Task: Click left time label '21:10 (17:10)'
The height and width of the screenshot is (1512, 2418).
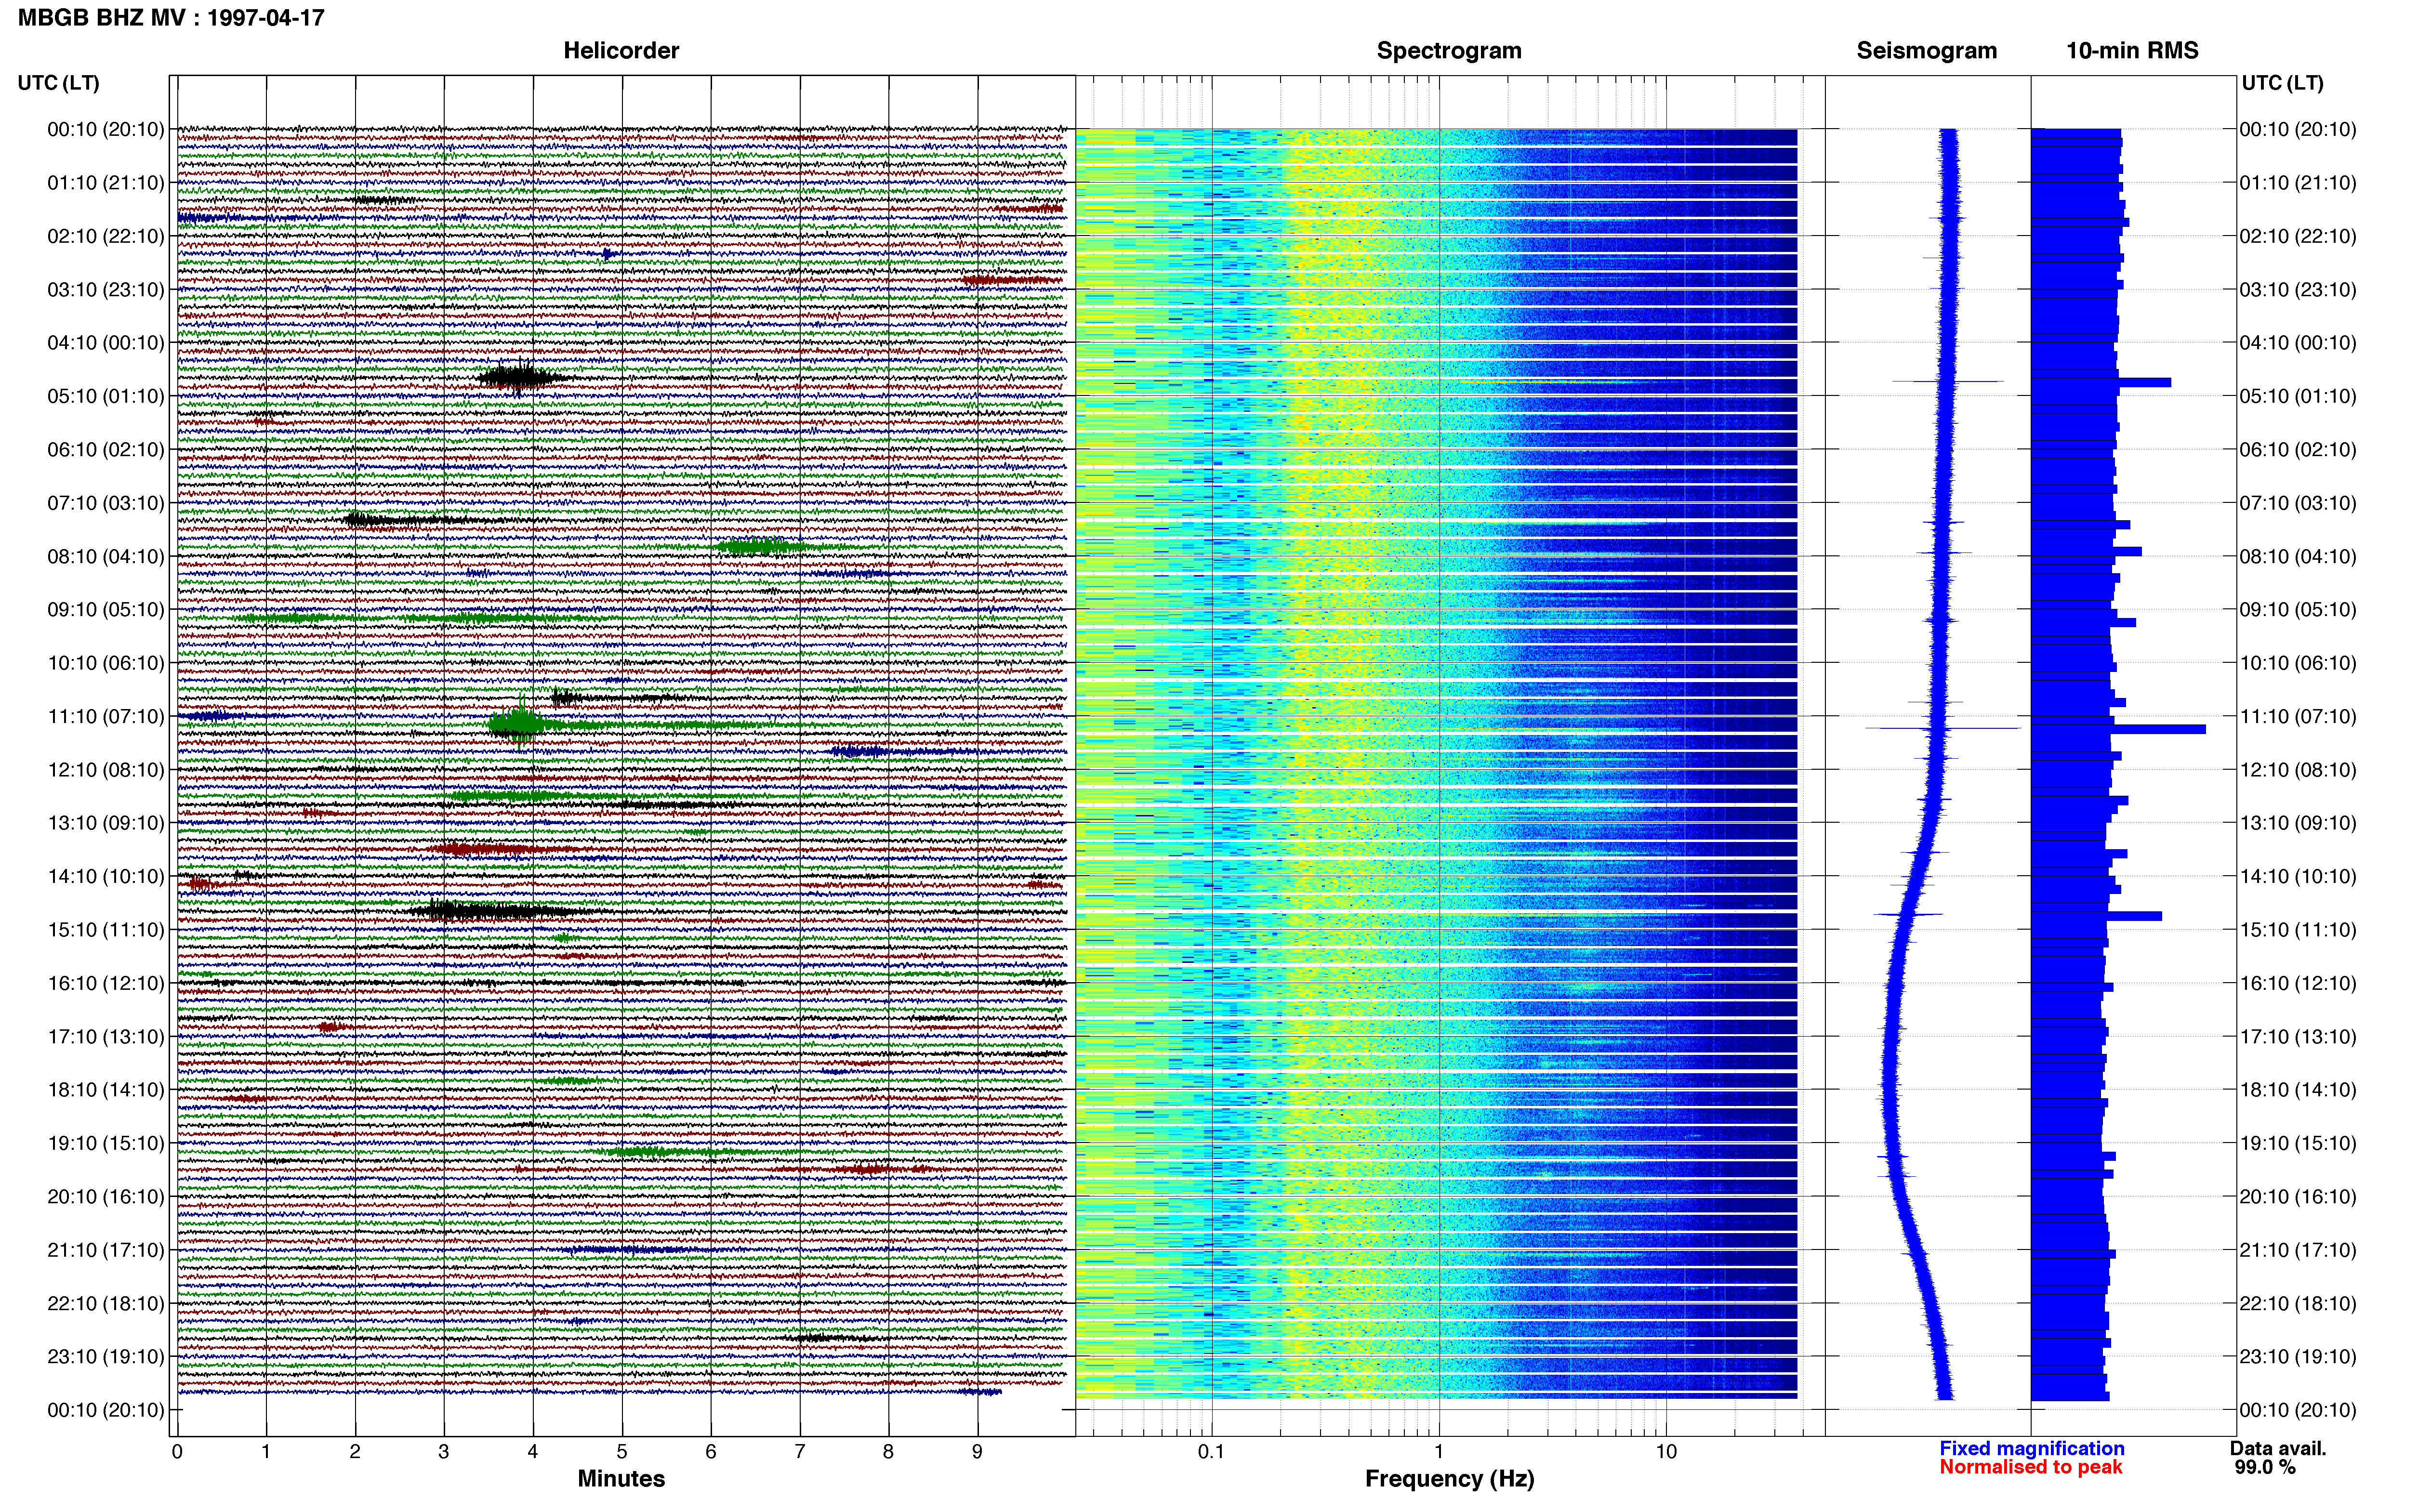Action: point(106,1250)
